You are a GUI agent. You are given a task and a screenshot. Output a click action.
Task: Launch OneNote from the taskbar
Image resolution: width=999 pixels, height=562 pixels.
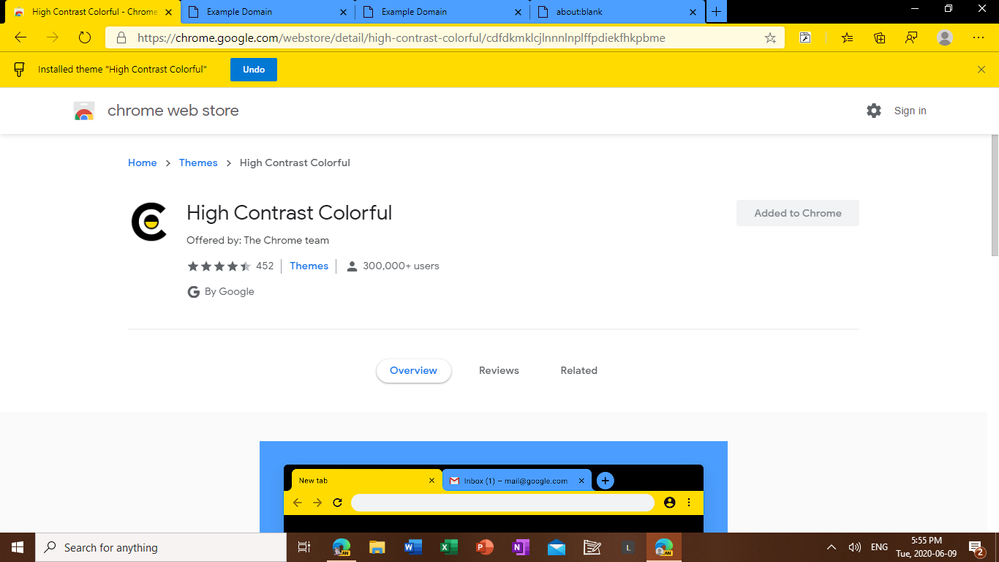pyautogui.click(x=521, y=547)
